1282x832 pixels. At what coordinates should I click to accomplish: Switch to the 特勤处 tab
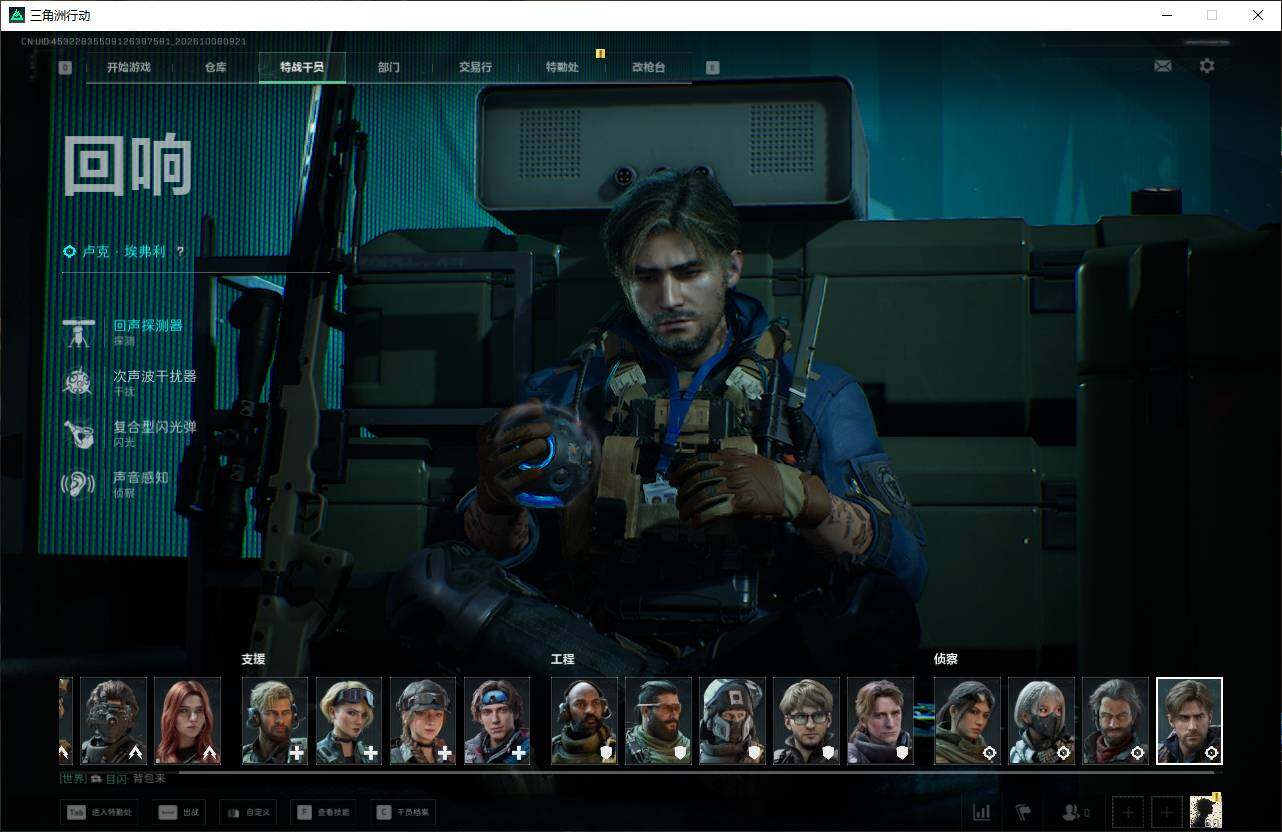(562, 68)
